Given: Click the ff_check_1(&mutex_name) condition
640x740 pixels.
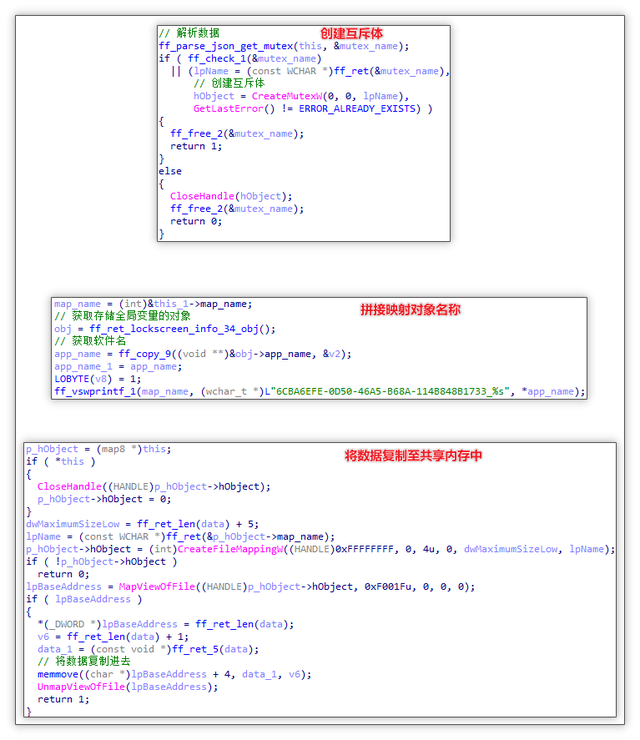Looking at the screenshot, I should point(255,59).
